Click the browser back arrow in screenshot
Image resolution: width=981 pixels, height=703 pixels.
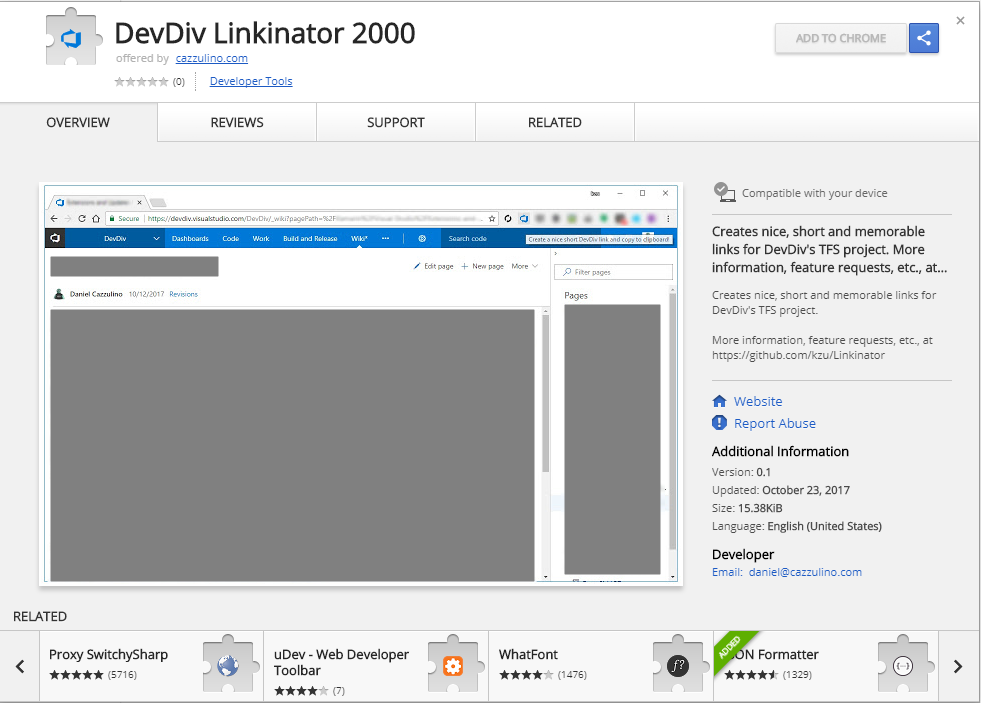[54, 219]
